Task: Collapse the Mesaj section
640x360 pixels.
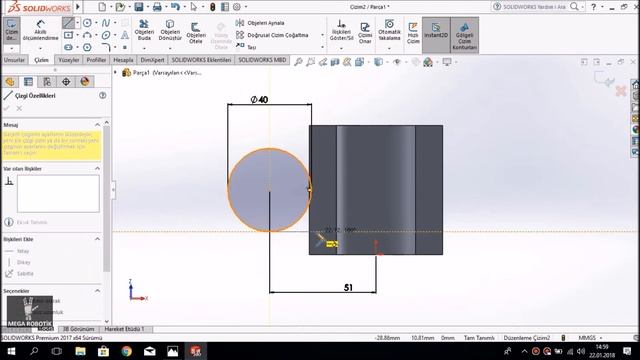Action: click(98, 124)
